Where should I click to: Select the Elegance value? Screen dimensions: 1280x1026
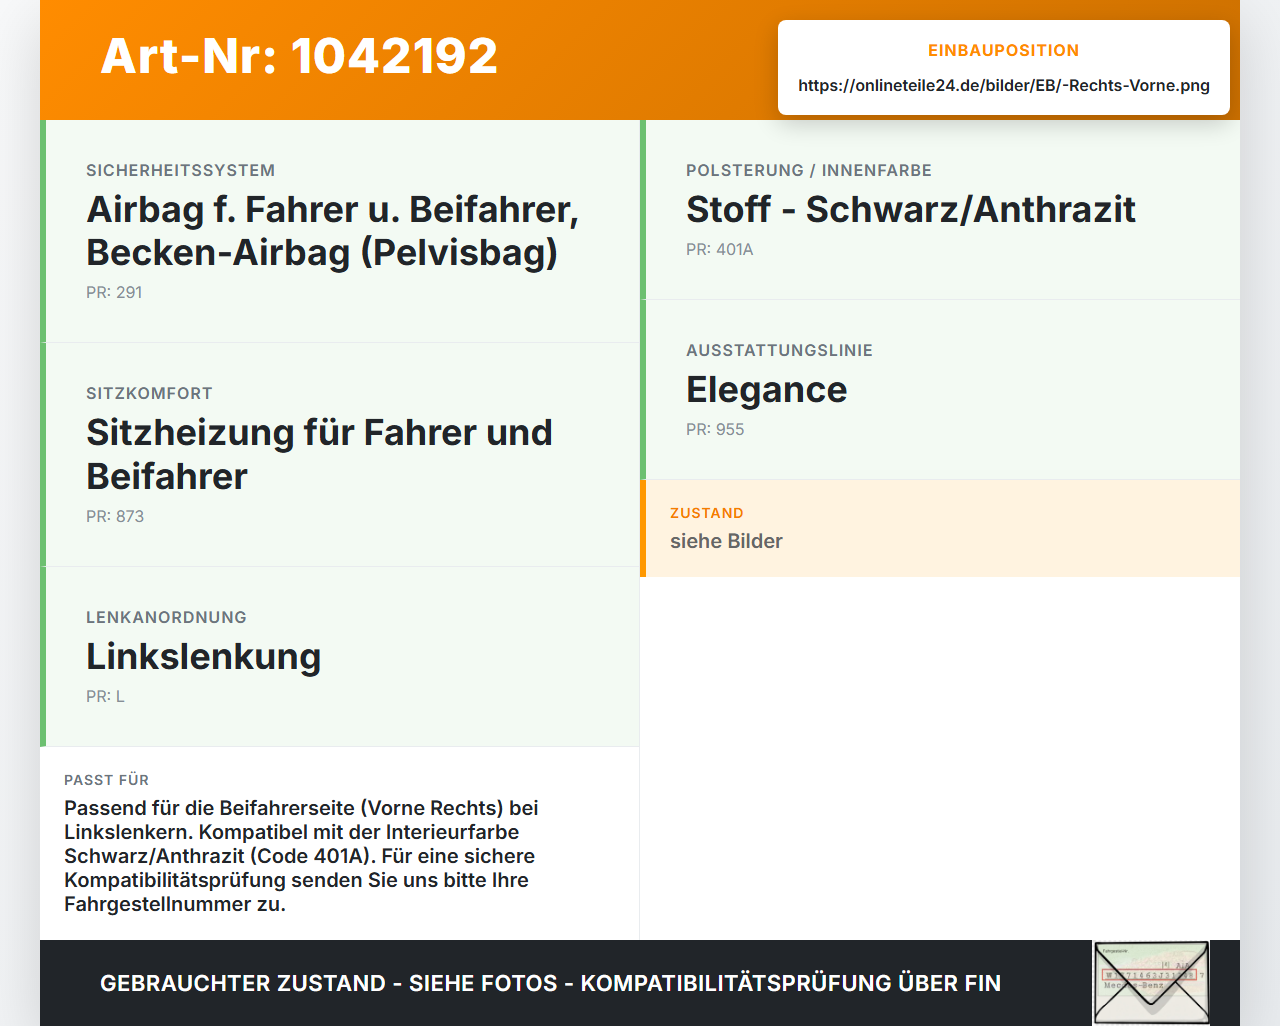[x=767, y=389]
